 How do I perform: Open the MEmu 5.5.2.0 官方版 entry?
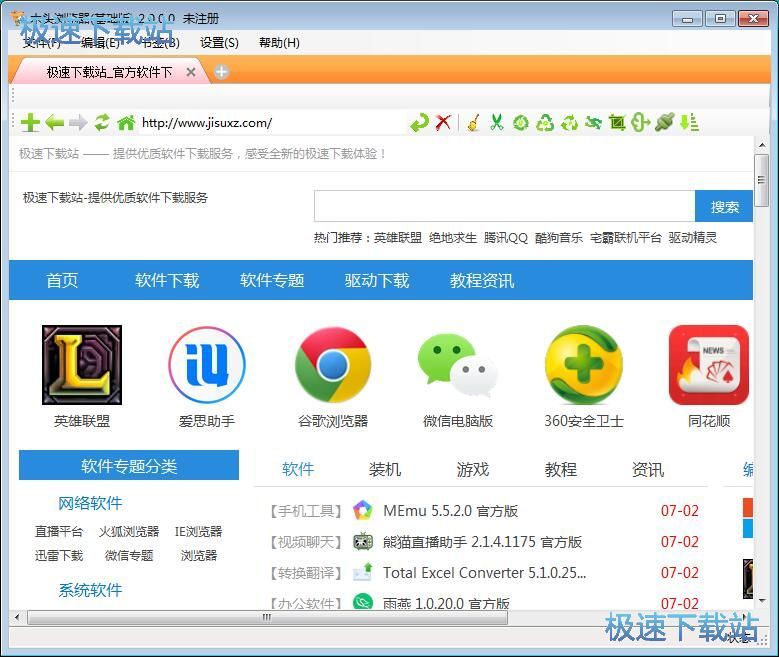point(450,510)
